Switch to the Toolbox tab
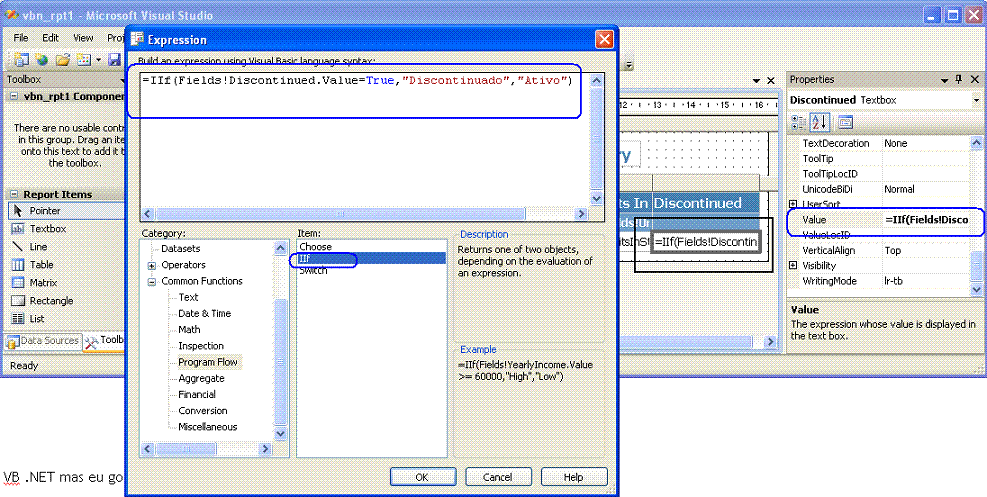 105,341
